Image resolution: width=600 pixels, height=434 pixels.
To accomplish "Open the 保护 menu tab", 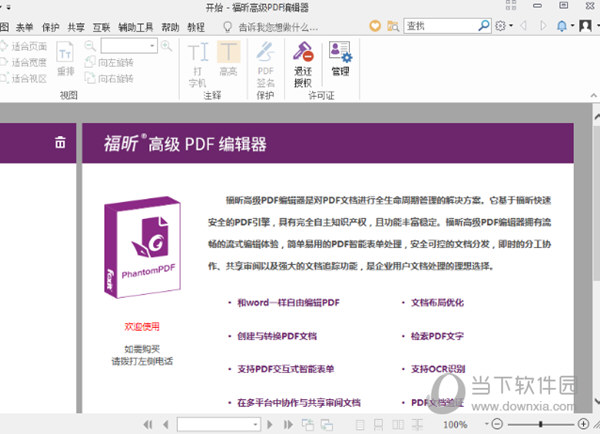I will click(50, 25).
